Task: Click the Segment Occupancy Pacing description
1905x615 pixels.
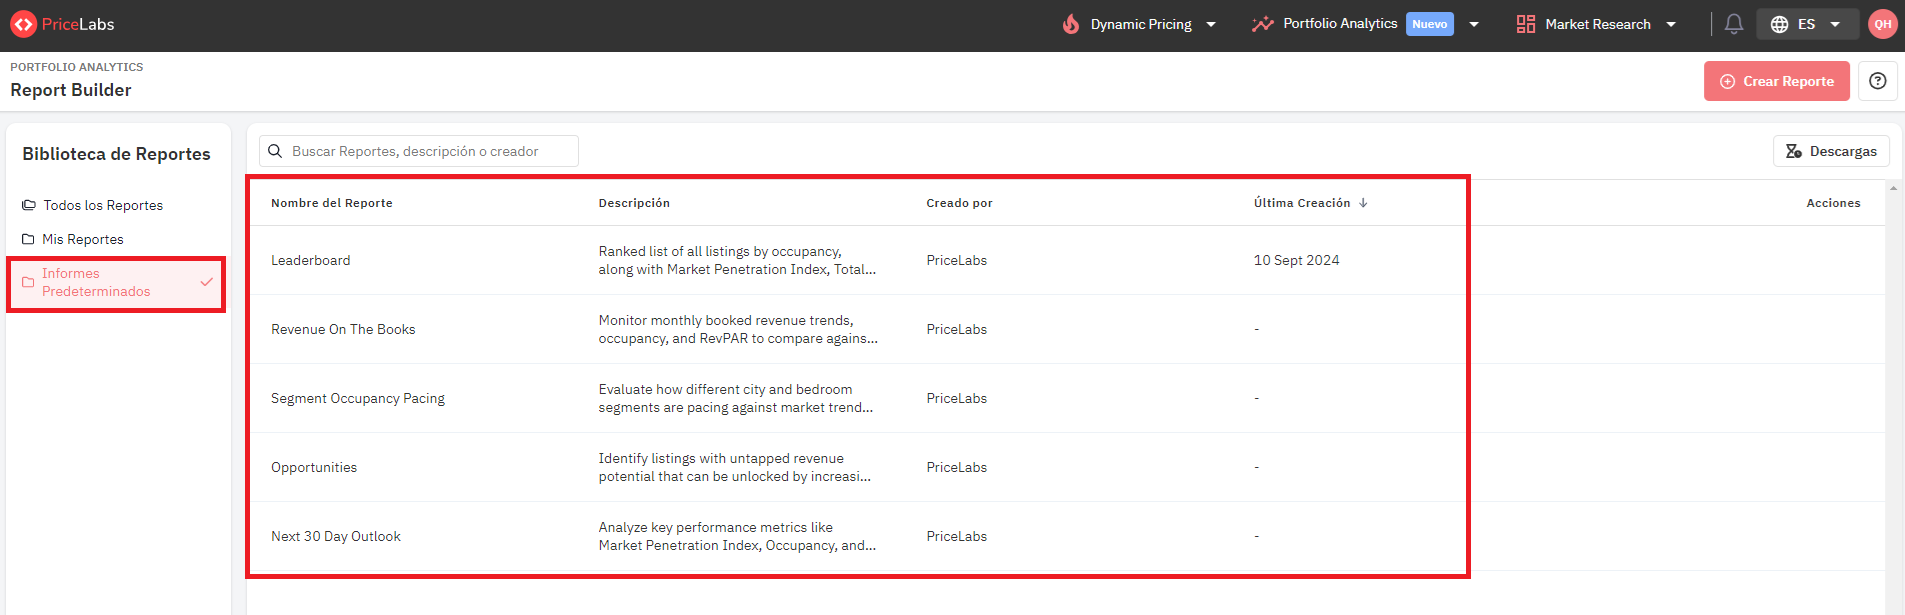Action: tap(736, 398)
